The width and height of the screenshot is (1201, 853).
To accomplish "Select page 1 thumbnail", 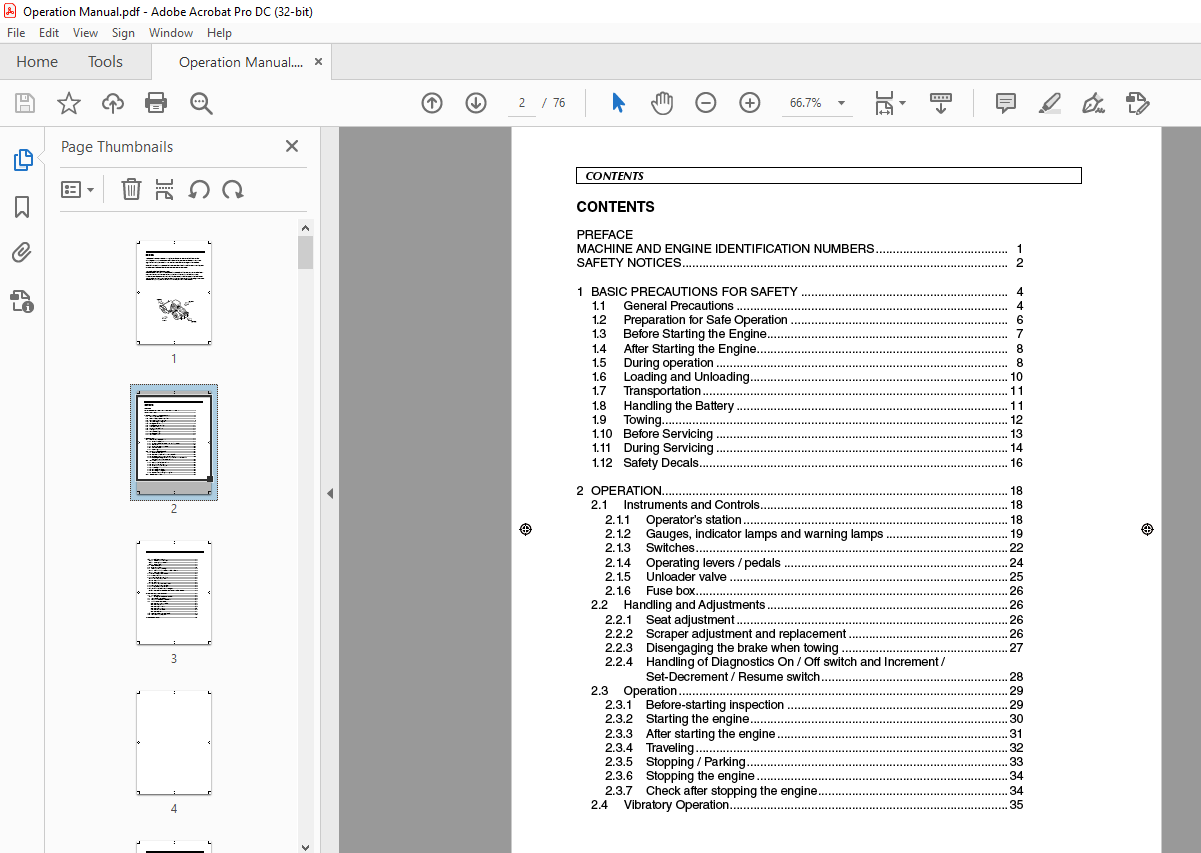I will [174, 292].
